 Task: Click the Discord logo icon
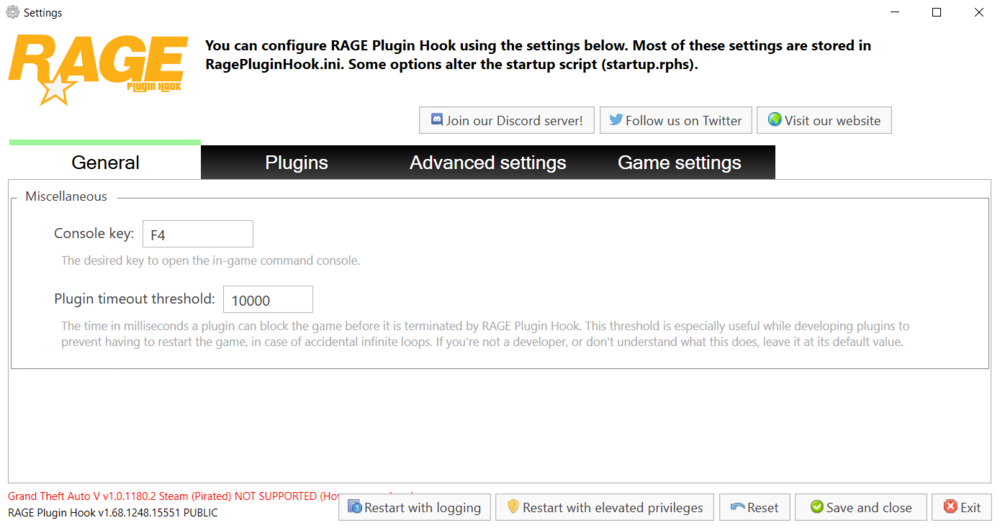point(437,119)
